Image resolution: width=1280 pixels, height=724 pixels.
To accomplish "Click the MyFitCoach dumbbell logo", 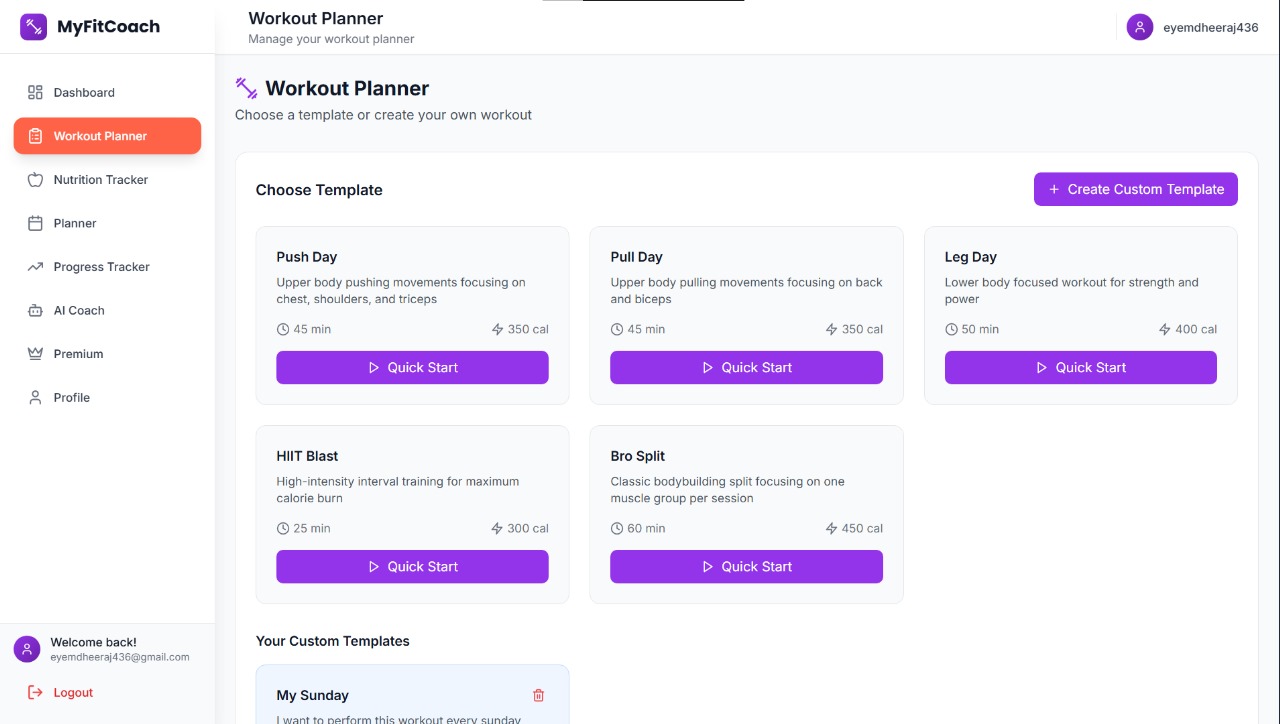I will pos(33,26).
